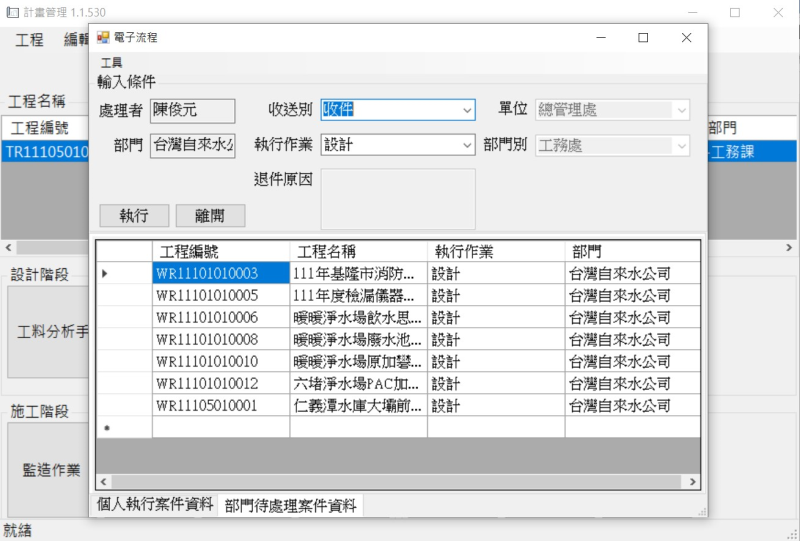Click 計畫管理 app icon in title bar
This screenshot has width=800, height=541.
(12, 12)
